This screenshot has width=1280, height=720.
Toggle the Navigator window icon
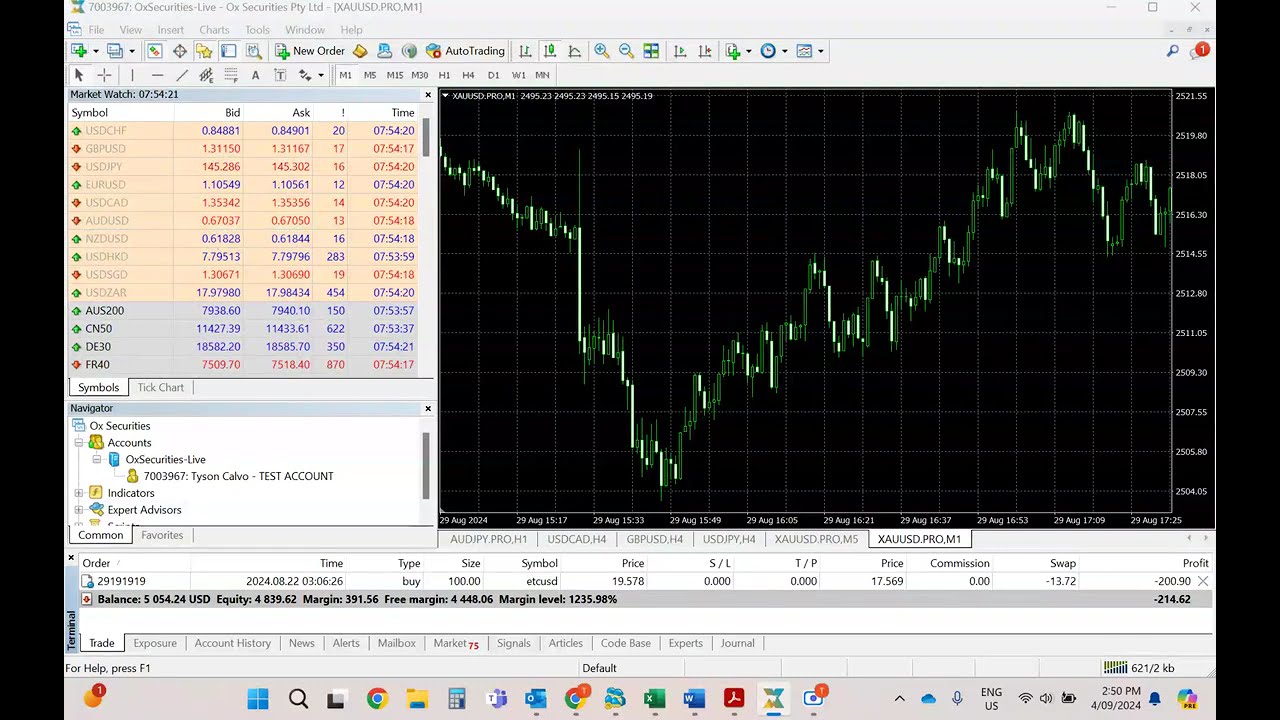pyautogui.click(x=204, y=51)
